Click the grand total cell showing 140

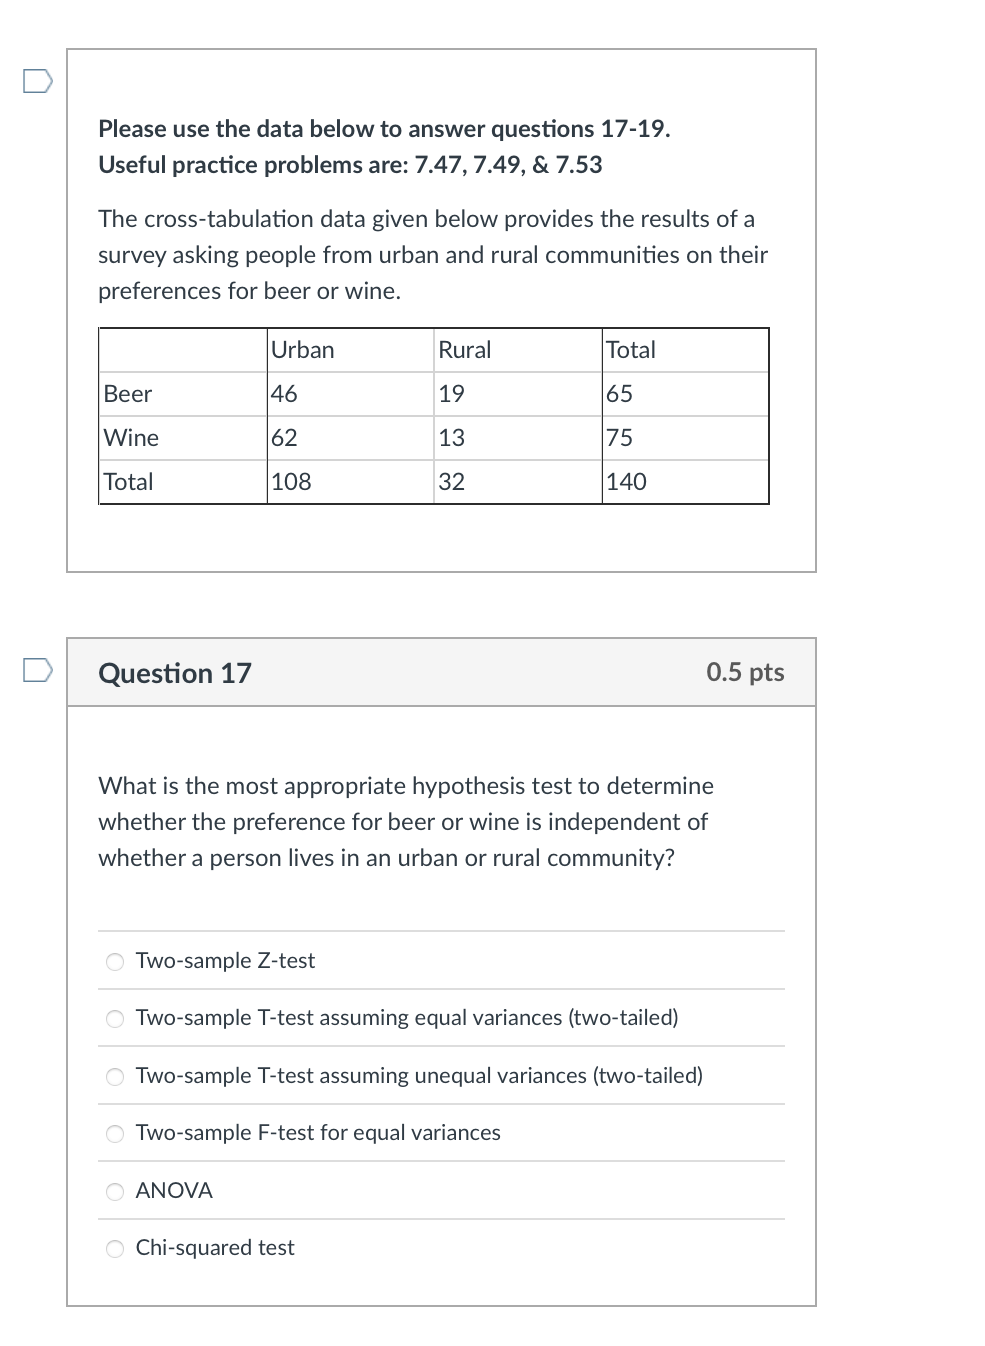pos(626,481)
